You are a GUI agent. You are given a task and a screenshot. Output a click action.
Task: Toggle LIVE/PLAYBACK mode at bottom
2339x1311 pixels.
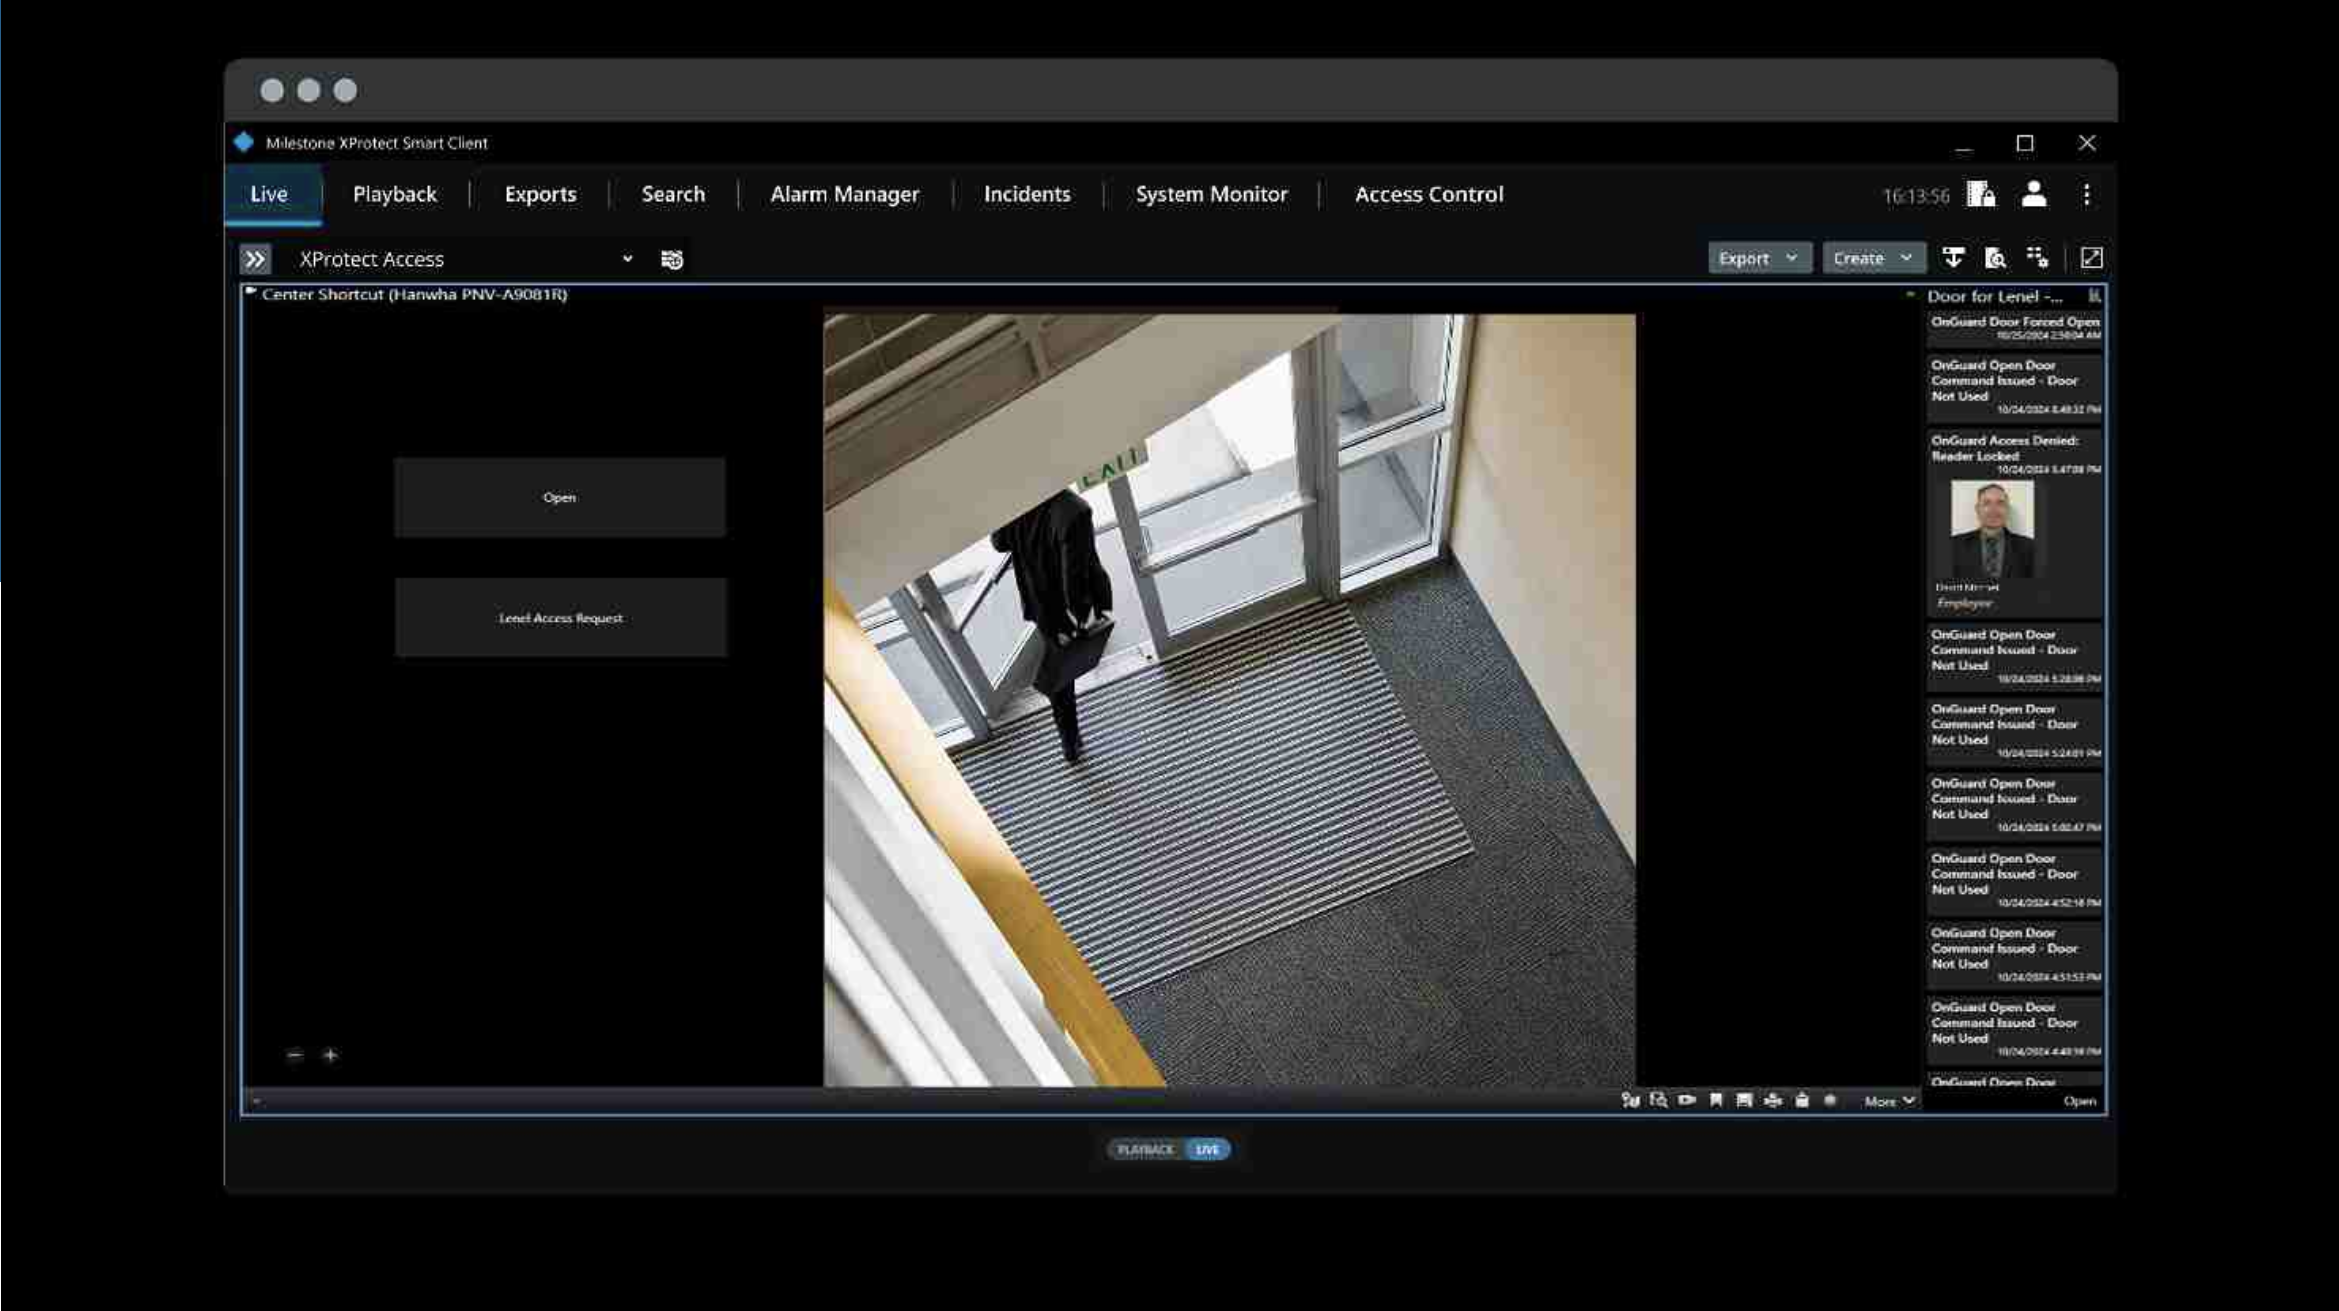coord(1171,1149)
